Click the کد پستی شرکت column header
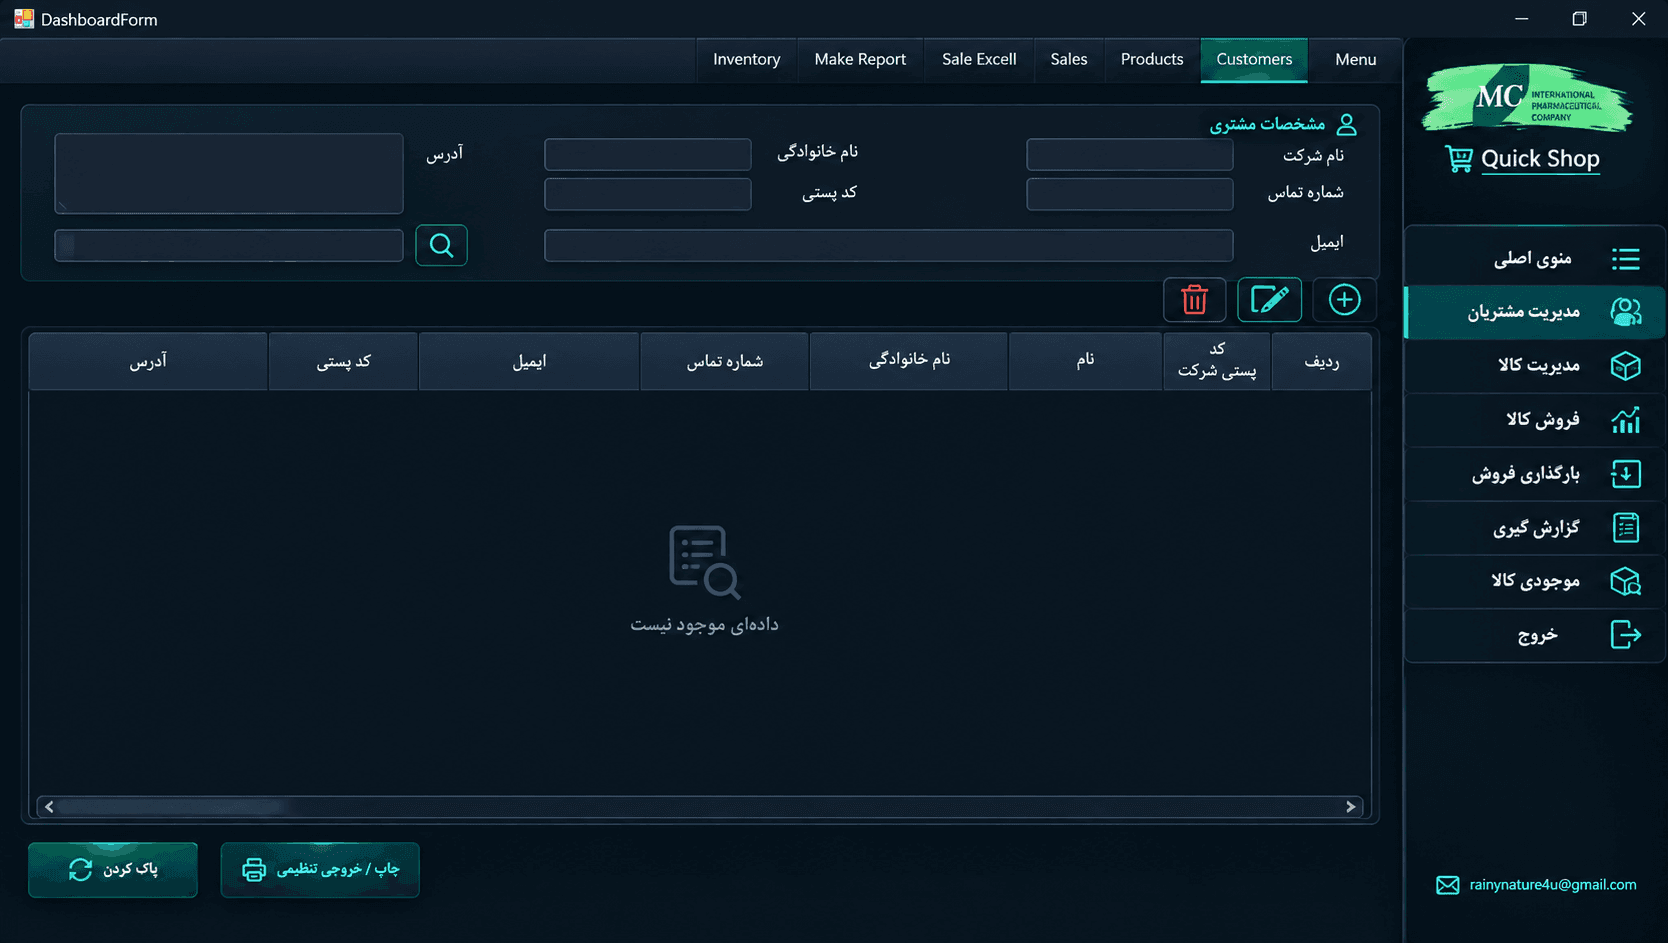The image size is (1668, 943). click(1217, 361)
